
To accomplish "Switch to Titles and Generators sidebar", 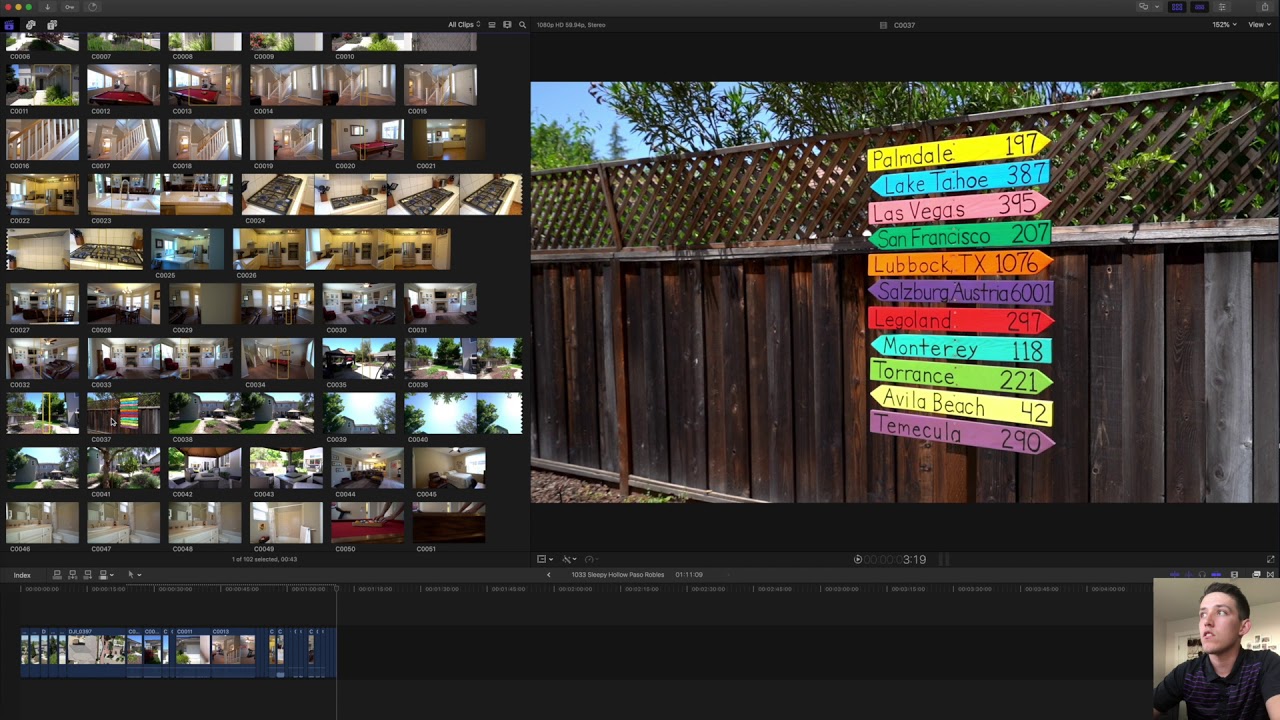I will point(52,25).
